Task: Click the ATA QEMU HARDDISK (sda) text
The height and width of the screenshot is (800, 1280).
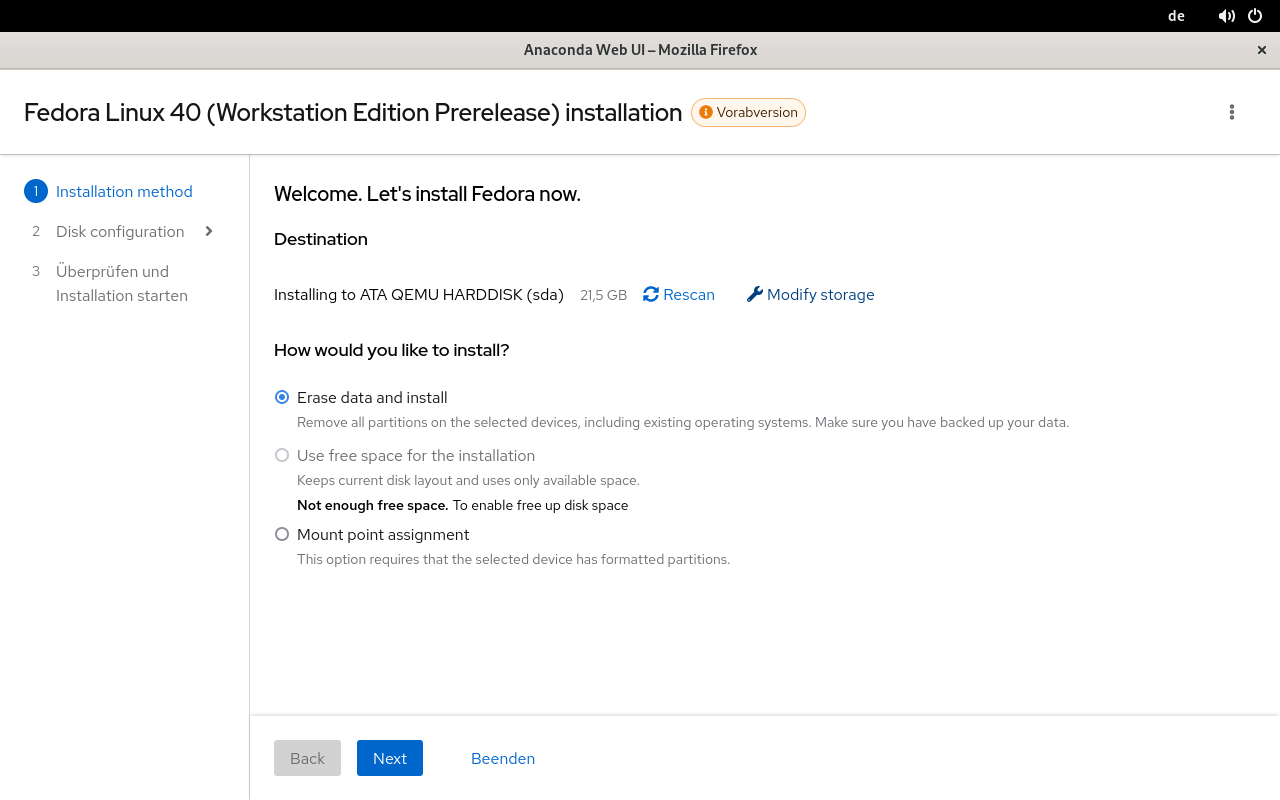Action: (462, 294)
